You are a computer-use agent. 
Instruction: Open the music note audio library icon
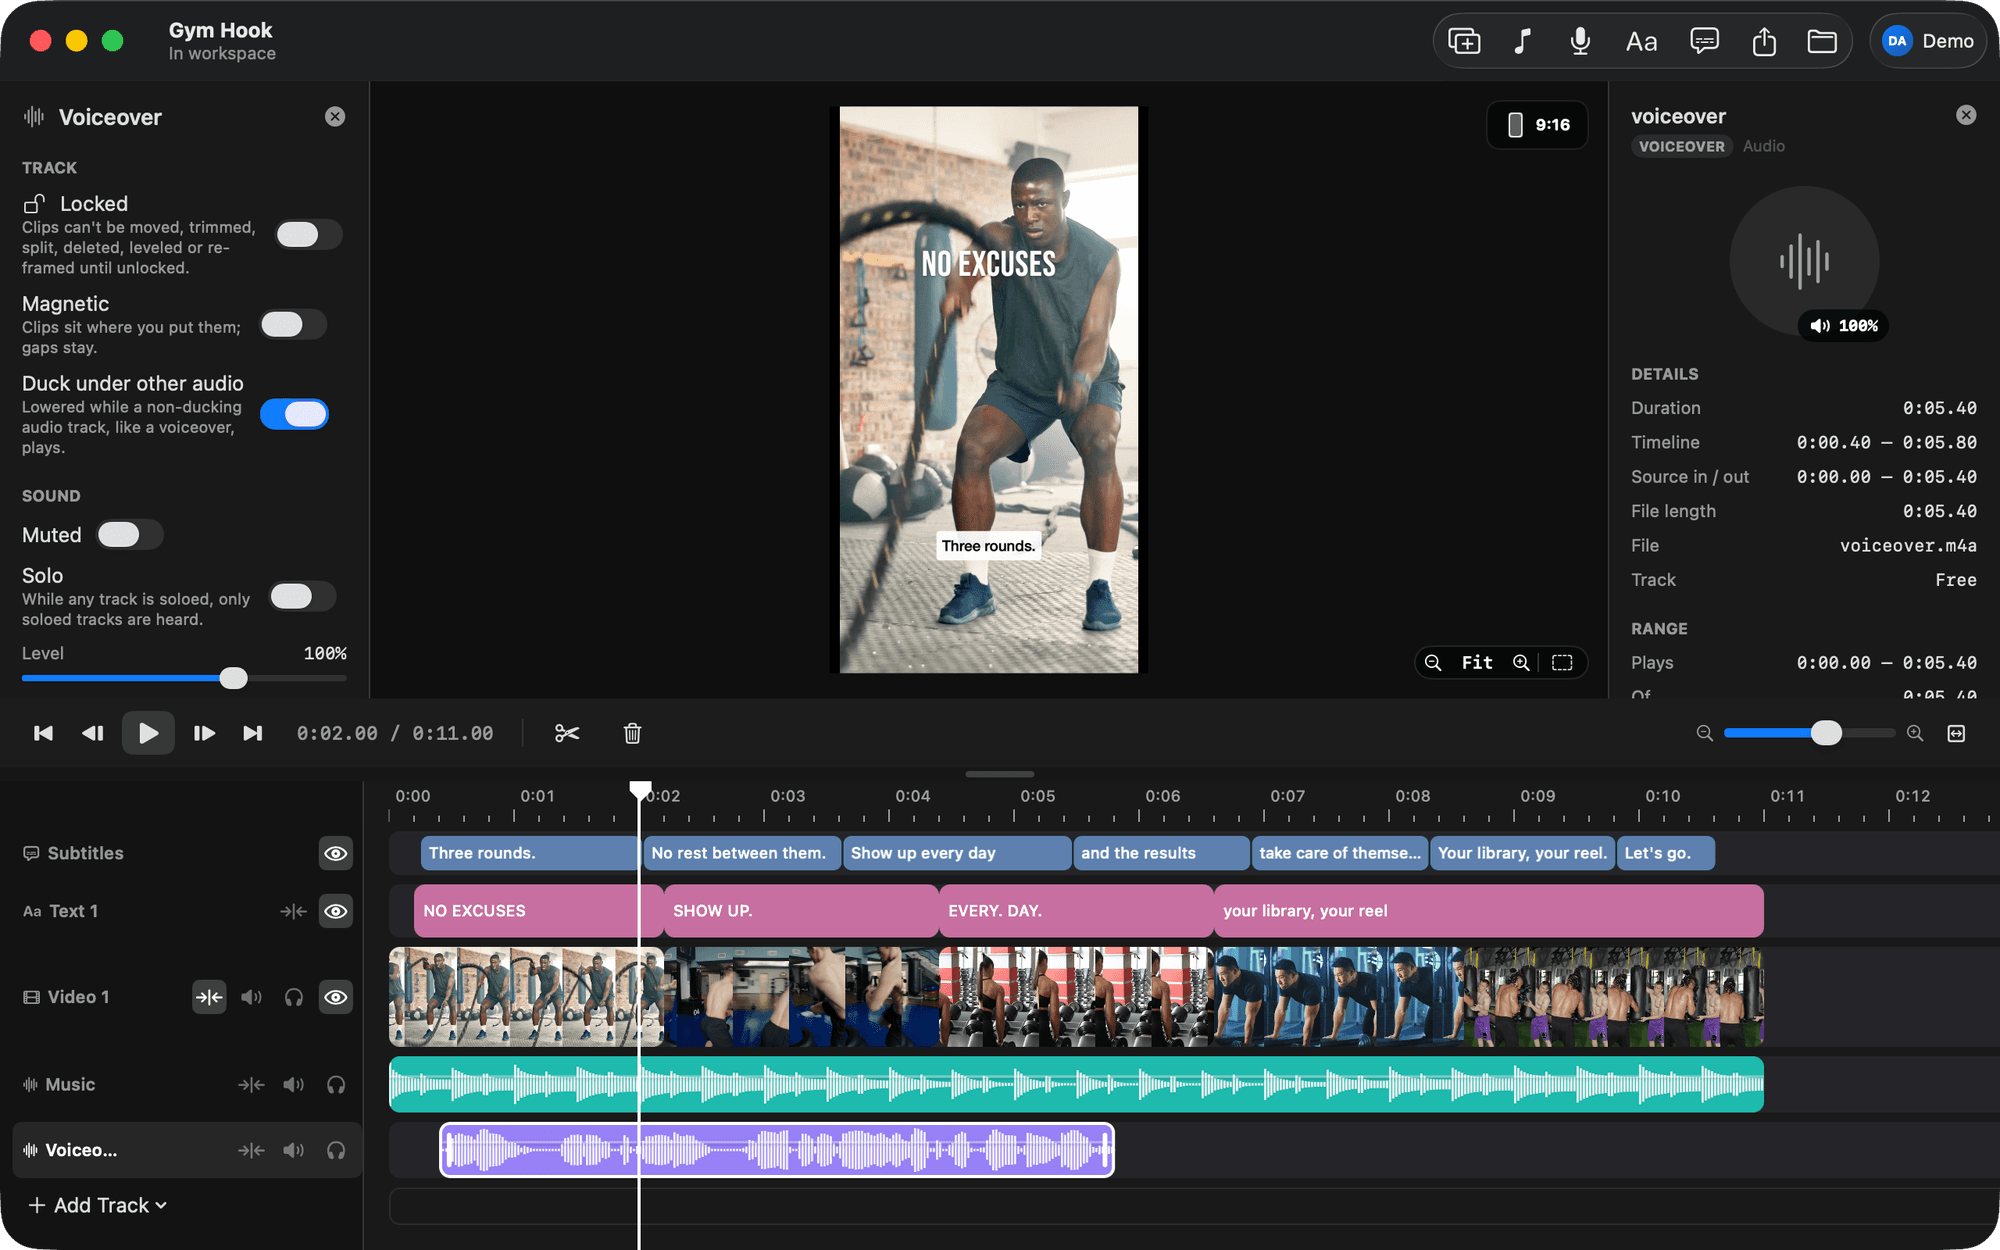tap(1522, 41)
